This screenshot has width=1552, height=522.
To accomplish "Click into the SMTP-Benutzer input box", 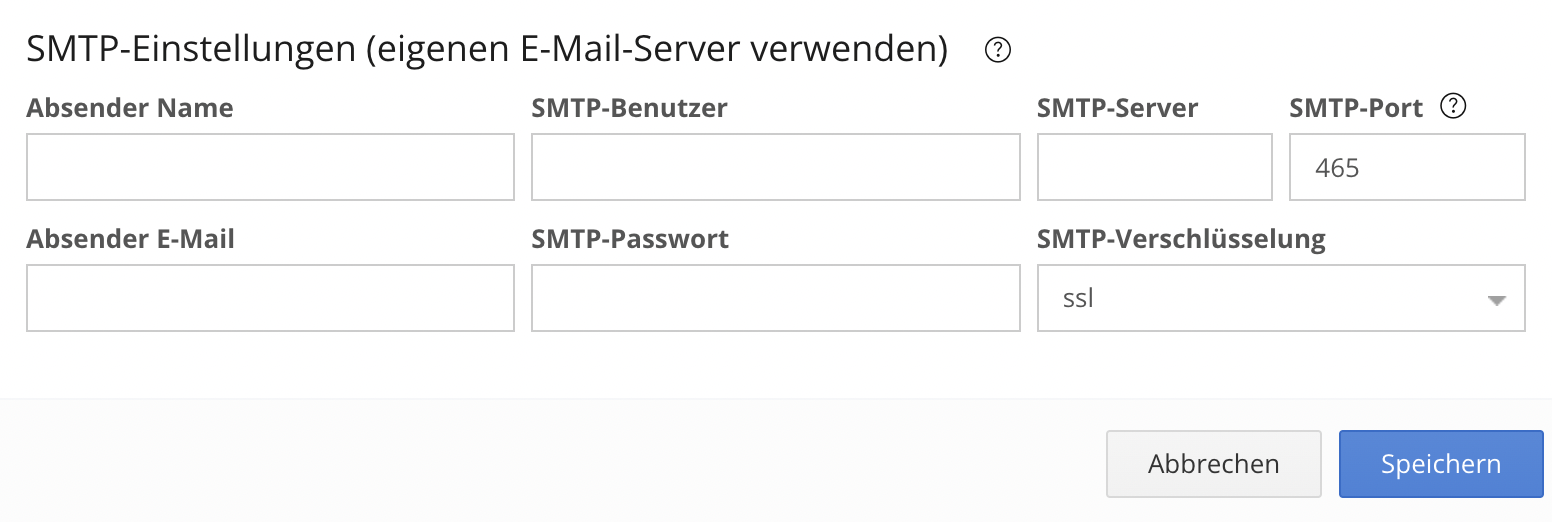I will [x=775, y=167].
